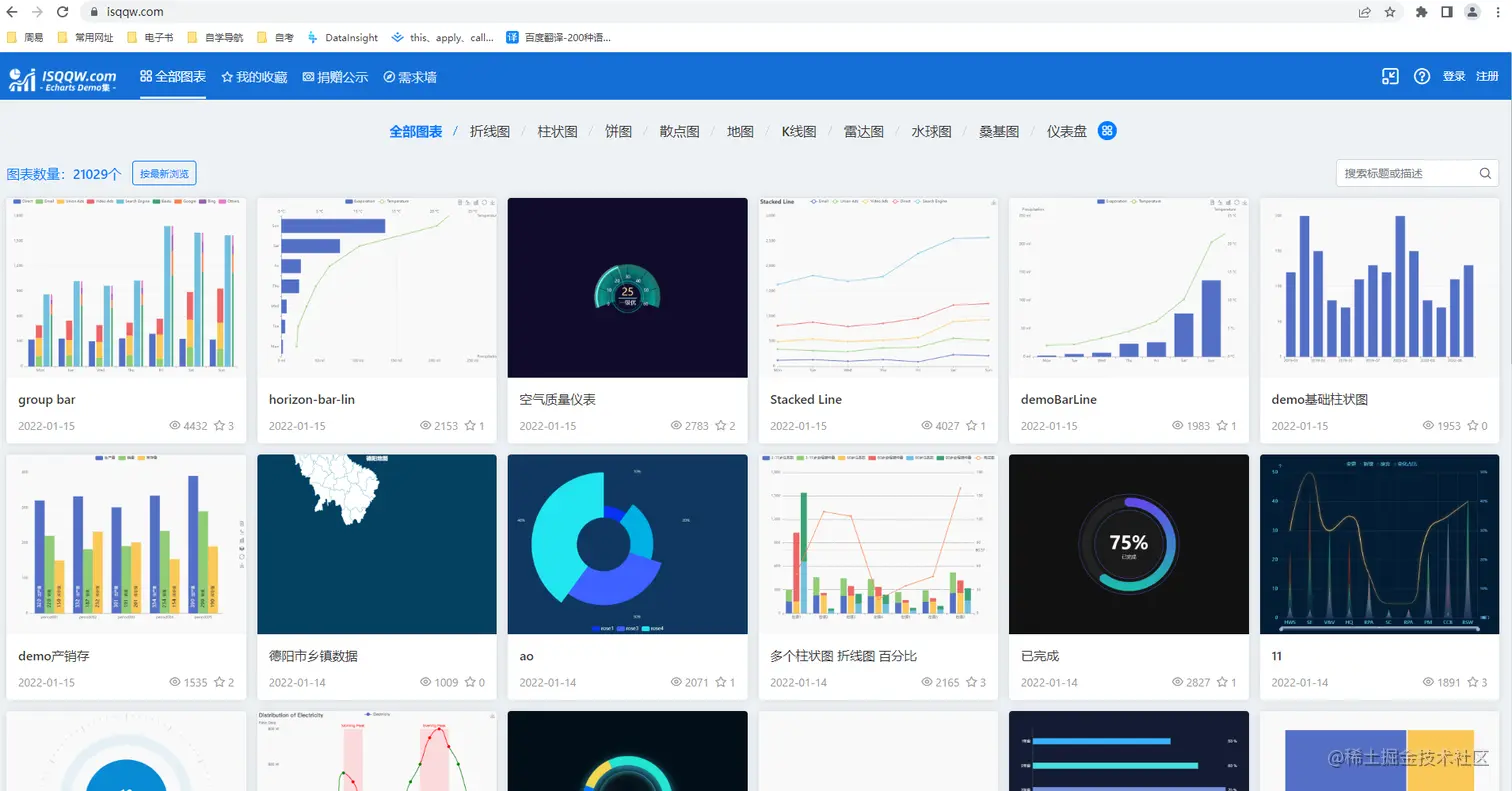Image resolution: width=1512 pixels, height=791 pixels.
Task: Select the 全部图表 category filter
Action: tap(416, 131)
